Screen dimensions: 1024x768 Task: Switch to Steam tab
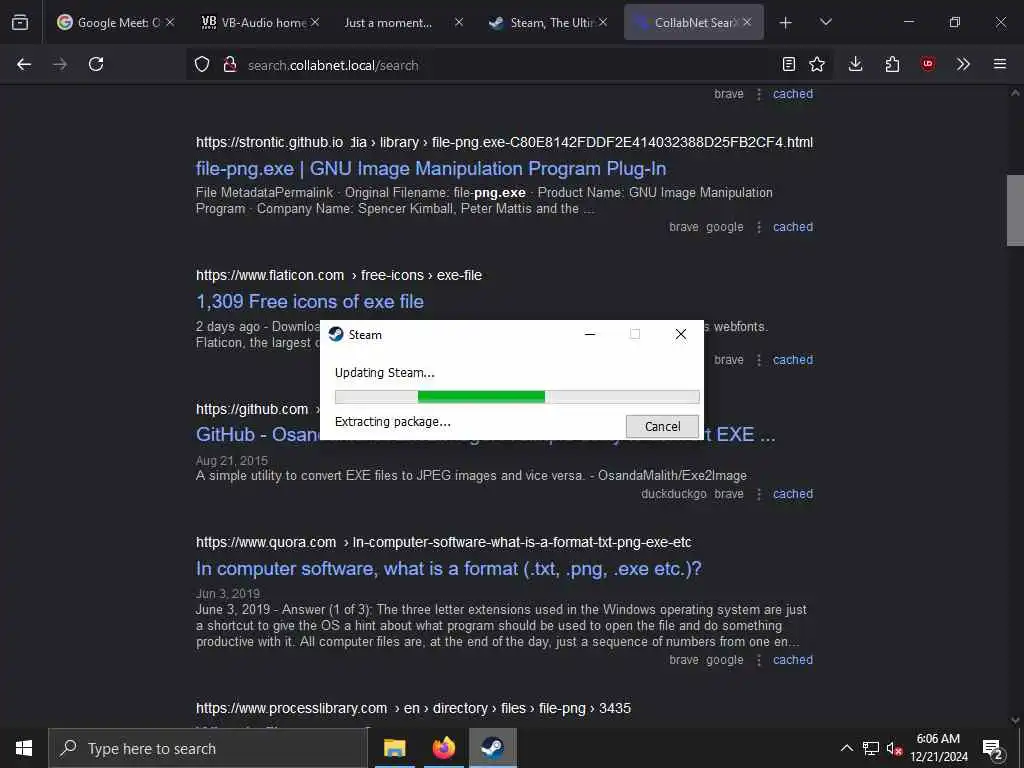[548, 22]
